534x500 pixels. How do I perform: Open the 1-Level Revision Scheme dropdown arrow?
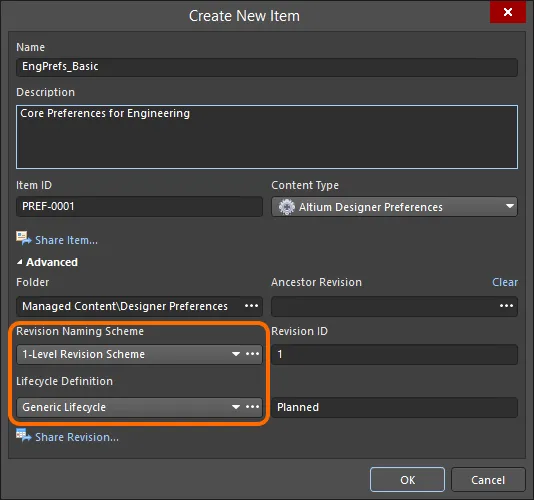236,354
